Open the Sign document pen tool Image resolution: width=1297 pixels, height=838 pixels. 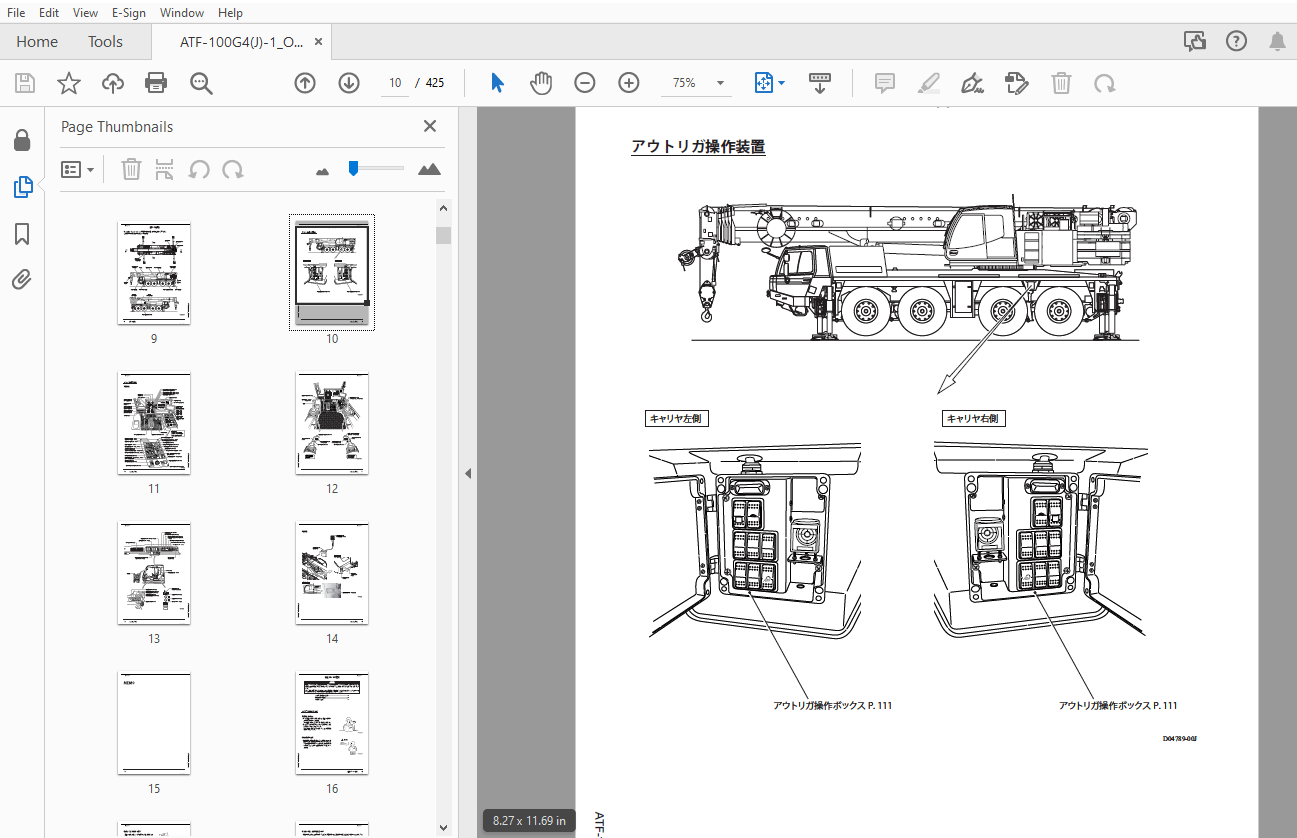point(971,83)
